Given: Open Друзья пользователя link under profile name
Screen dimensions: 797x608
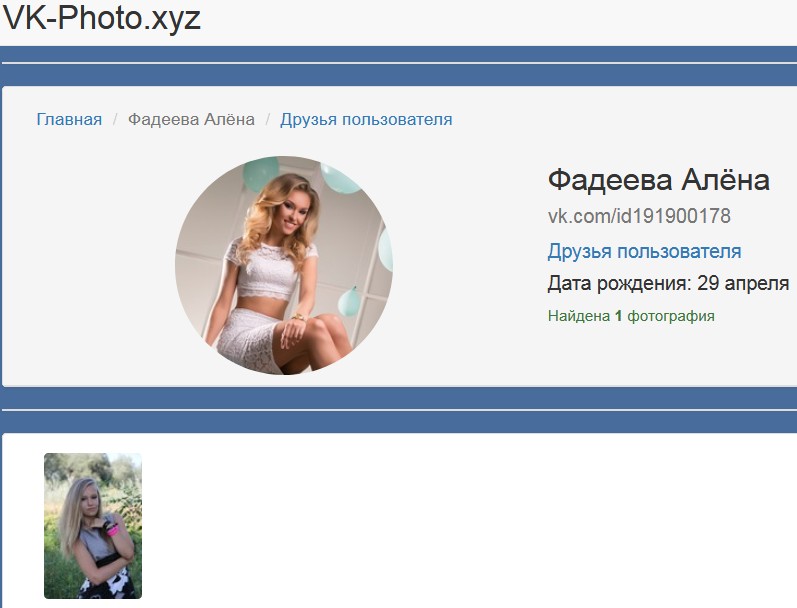Looking at the screenshot, I should [644, 251].
